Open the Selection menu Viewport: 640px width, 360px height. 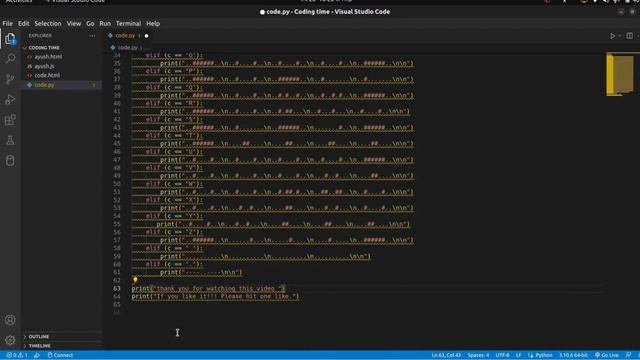48,24
